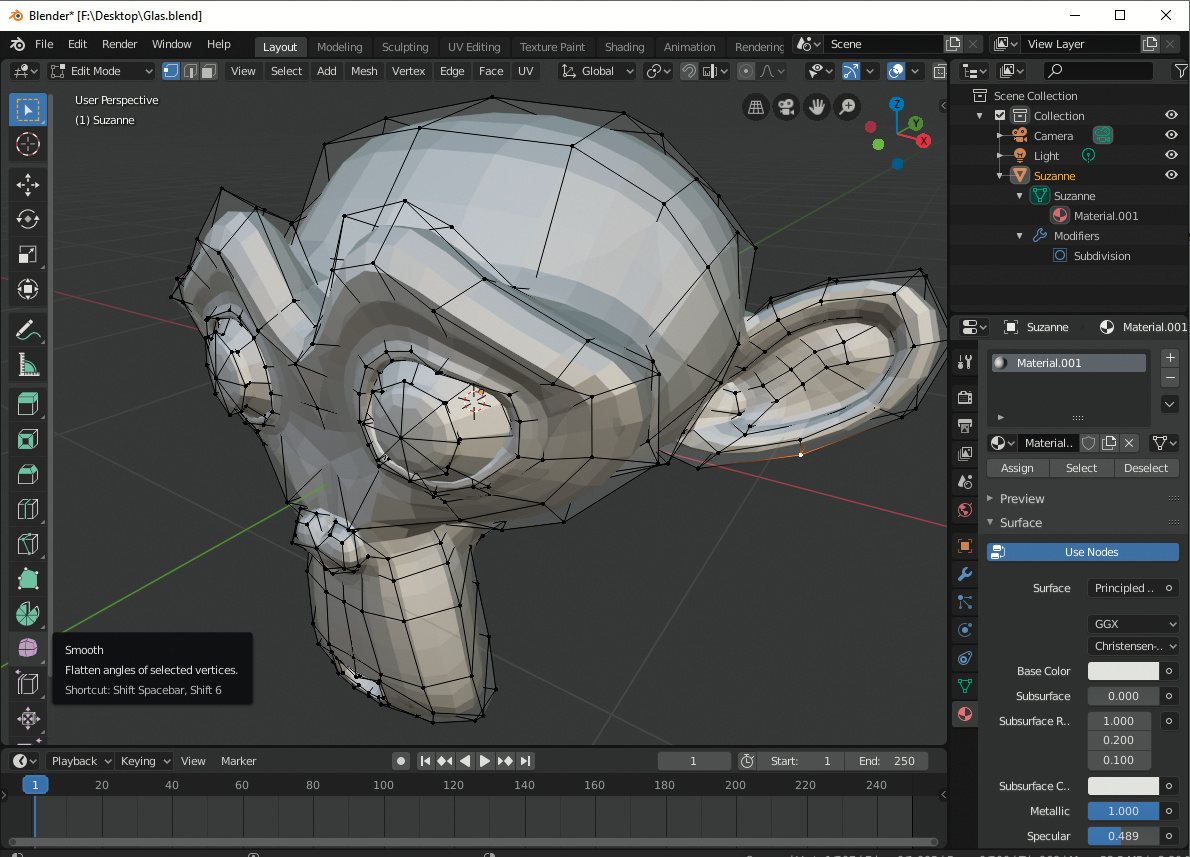
Task: Click the camera view navigation icon
Action: [787, 107]
